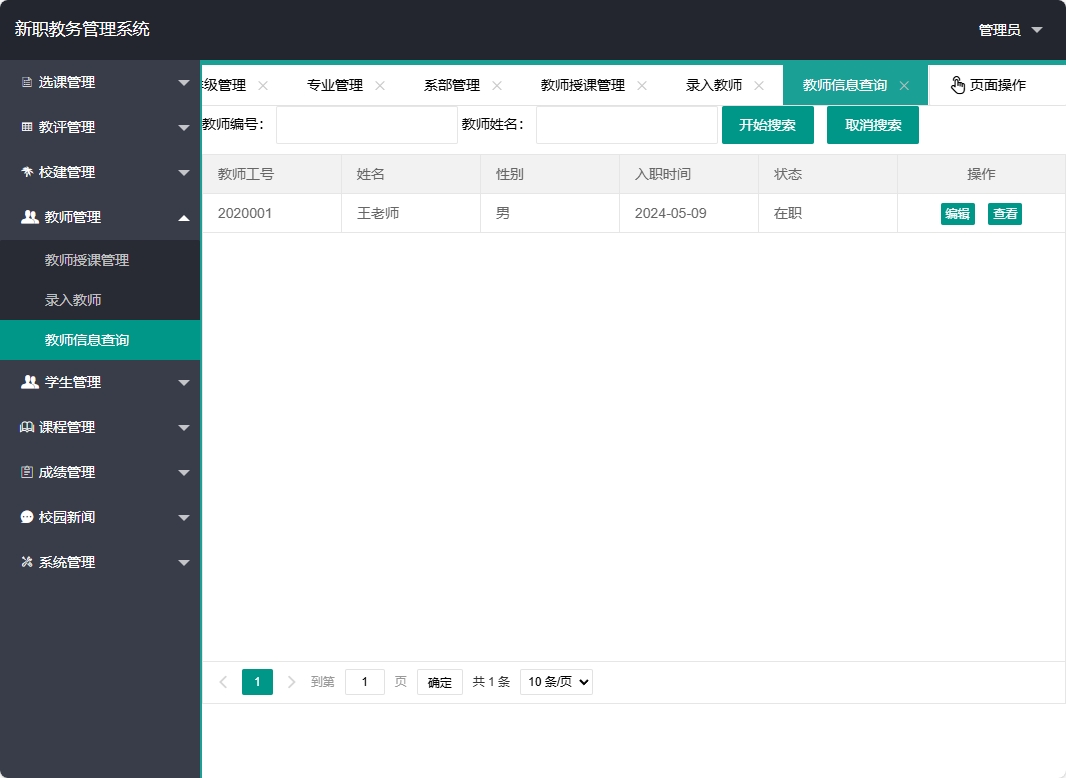Collapse the 教师管理 menu section
1066x778 pixels.
(100, 217)
